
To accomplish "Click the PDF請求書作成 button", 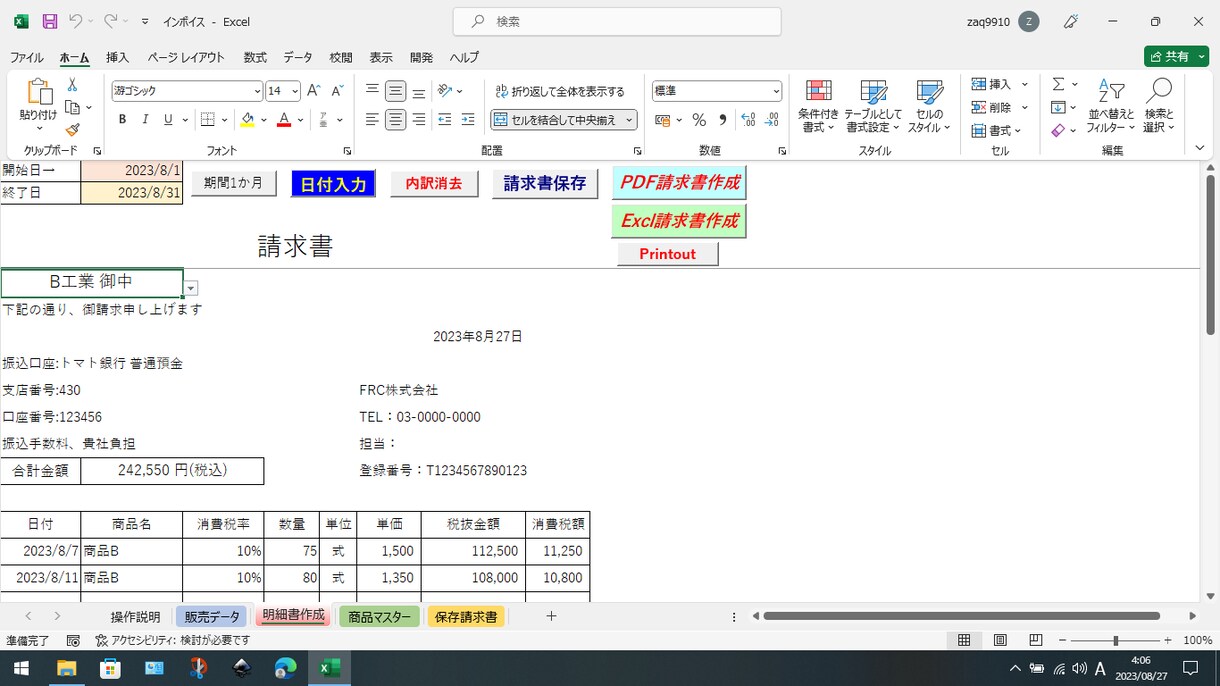I will (x=679, y=182).
